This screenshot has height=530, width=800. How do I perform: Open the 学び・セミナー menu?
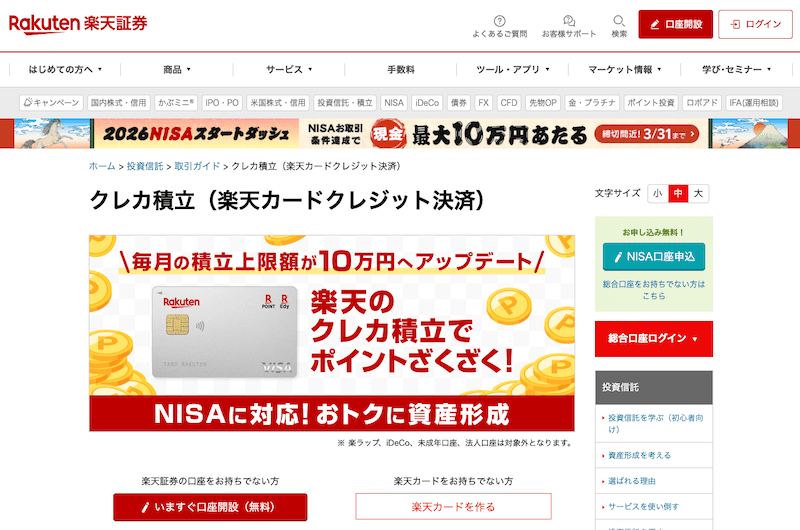point(737,70)
